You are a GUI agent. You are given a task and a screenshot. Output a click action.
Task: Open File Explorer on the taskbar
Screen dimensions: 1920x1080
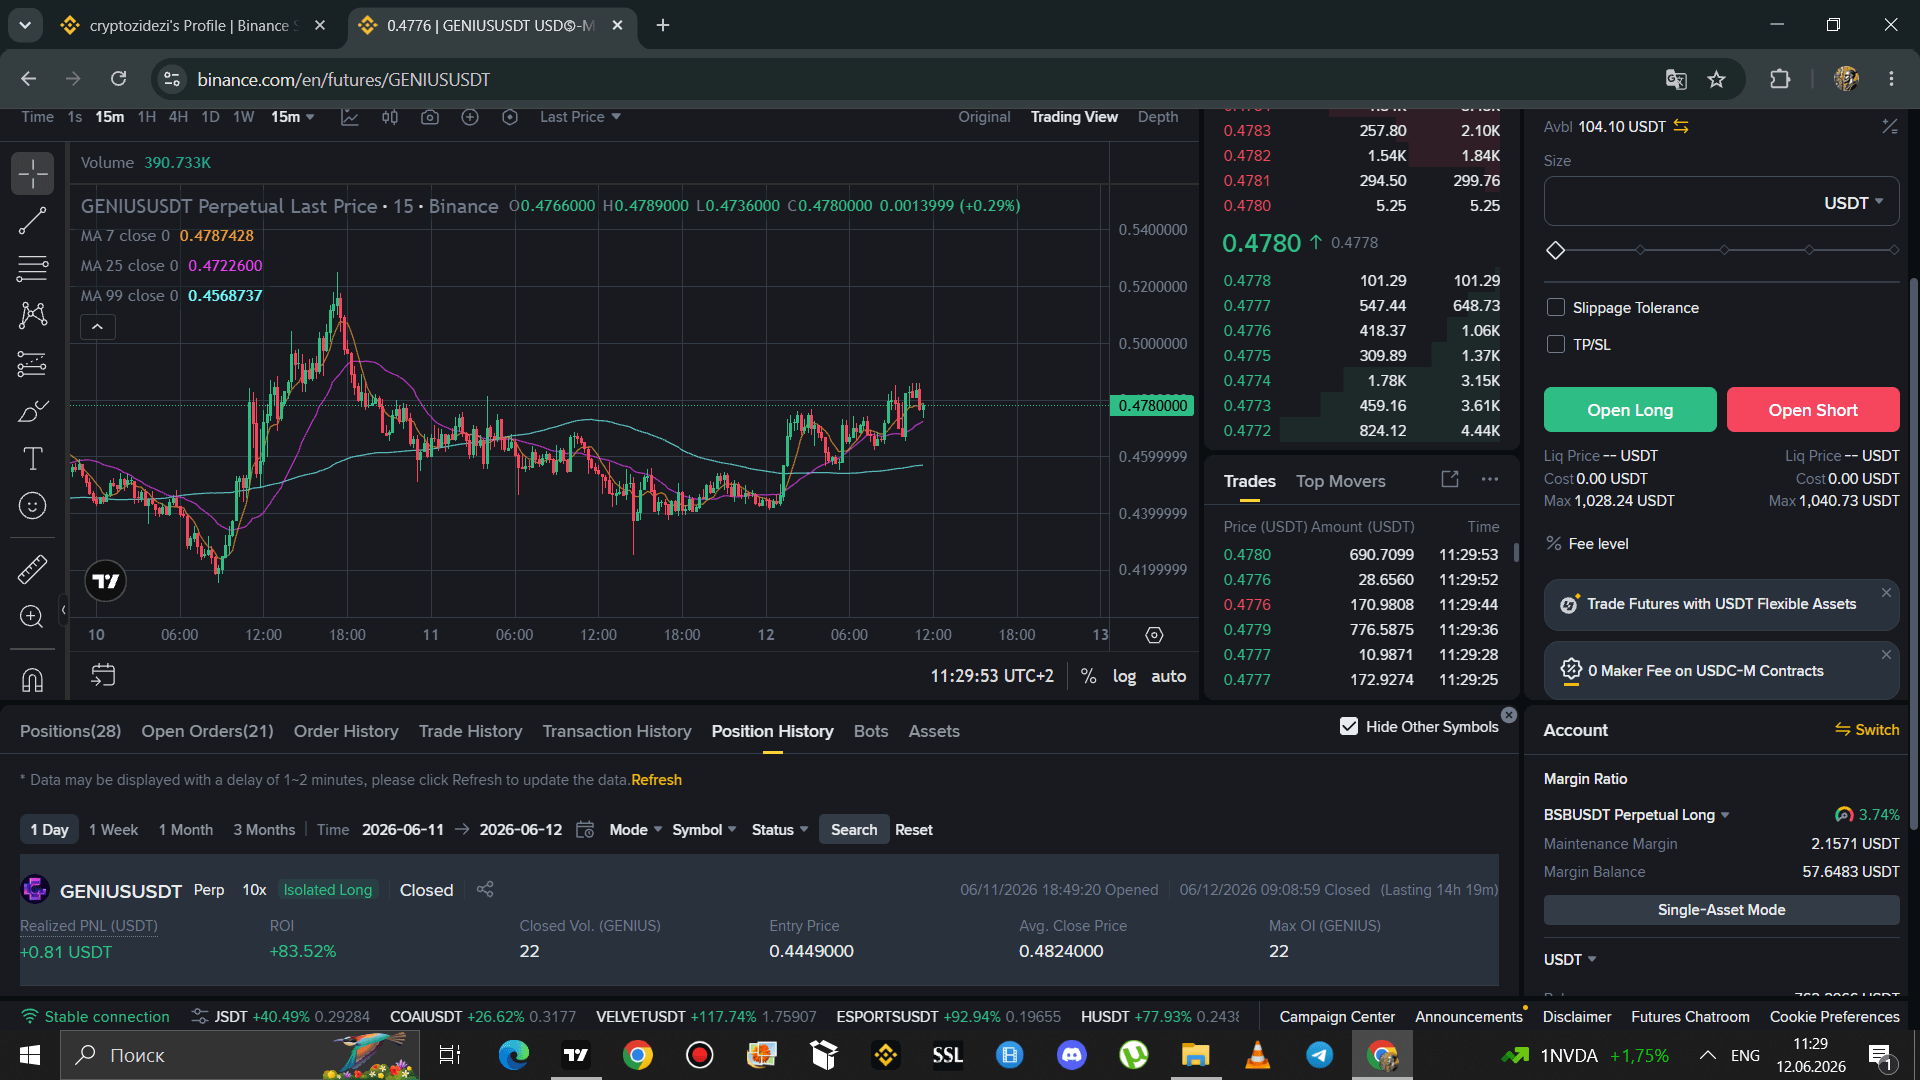tap(1196, 1055)
